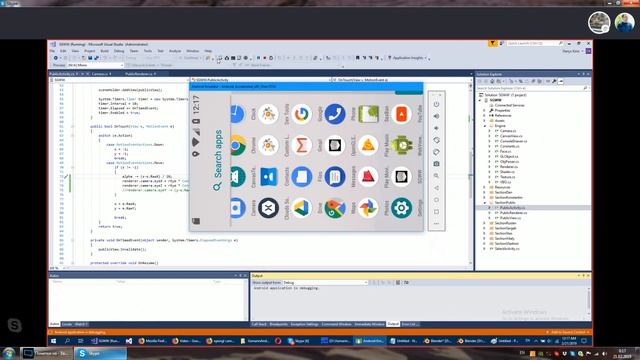Open the Phone app in the emulator
Viewport: 640px width, 360px height.
click(x=335, y=114)
